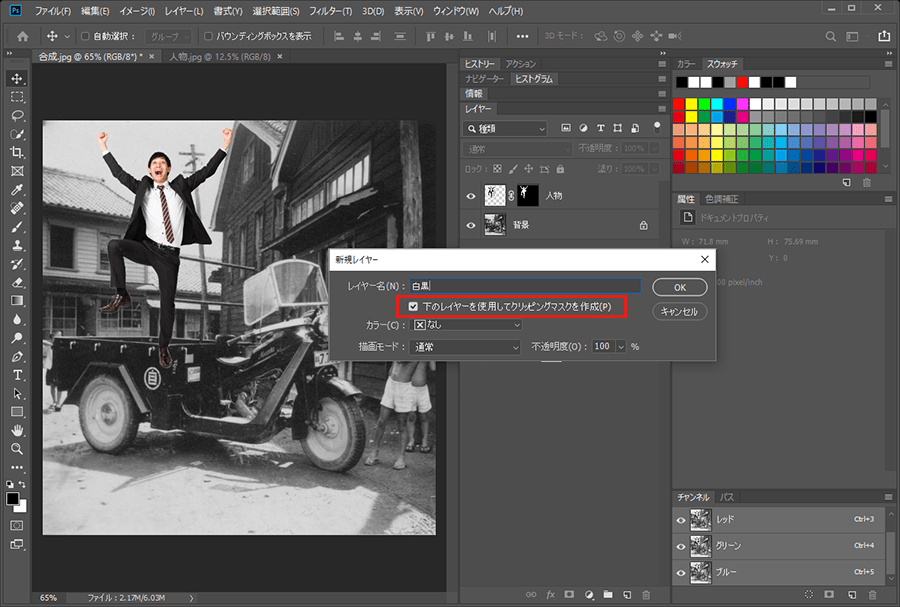Viewport: 900px width, 607px height.
Task: Click the search icon in options bar
Action: coord(828,36)
